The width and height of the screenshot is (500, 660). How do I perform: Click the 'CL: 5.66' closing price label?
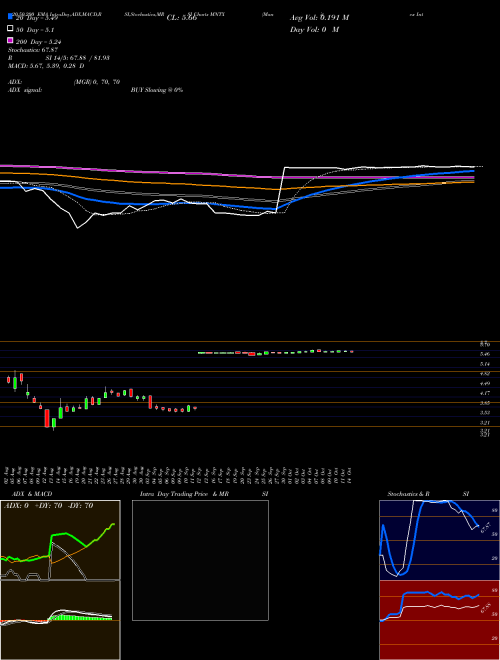pyautogui.click(x=182, y=18)
